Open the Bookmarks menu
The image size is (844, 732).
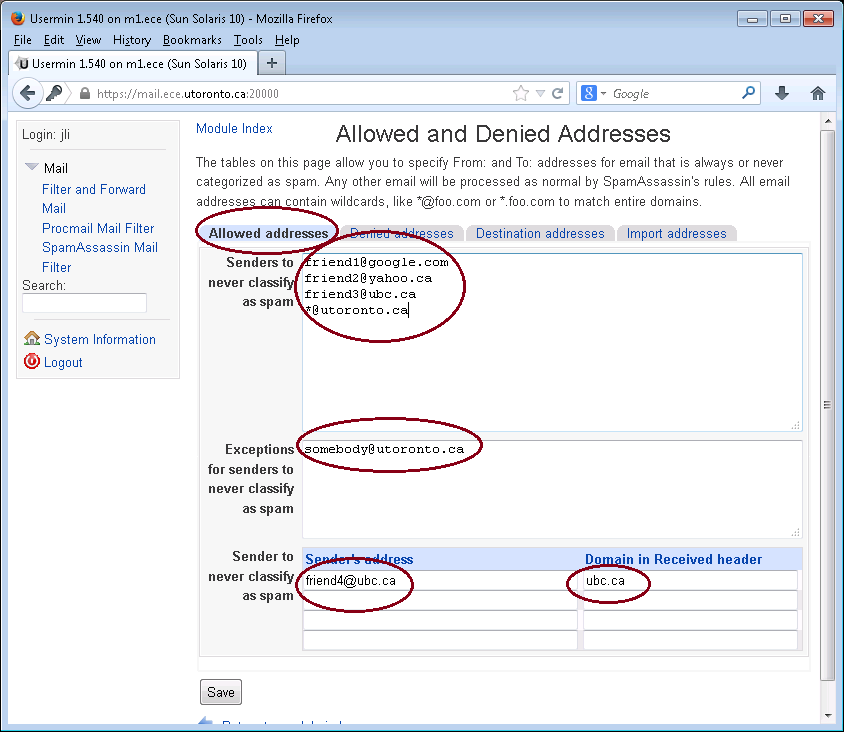click(x=192, y=40)
